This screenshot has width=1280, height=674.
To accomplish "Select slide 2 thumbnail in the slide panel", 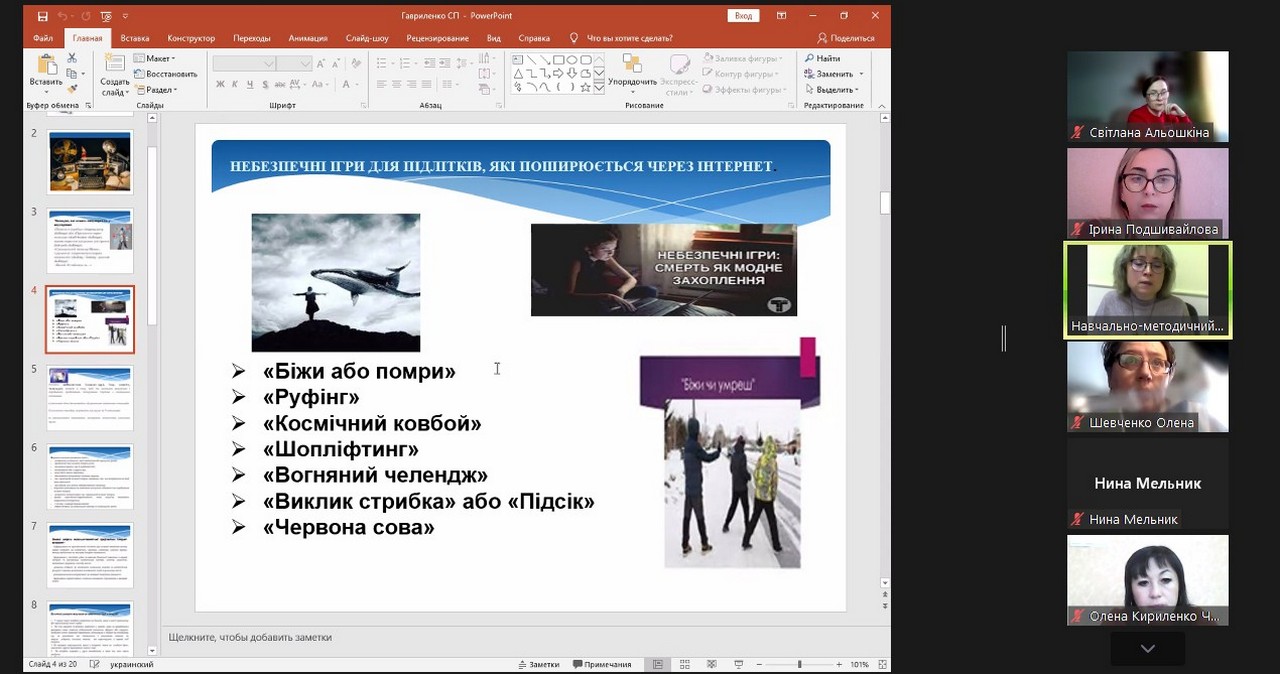I will click(90, 162).
